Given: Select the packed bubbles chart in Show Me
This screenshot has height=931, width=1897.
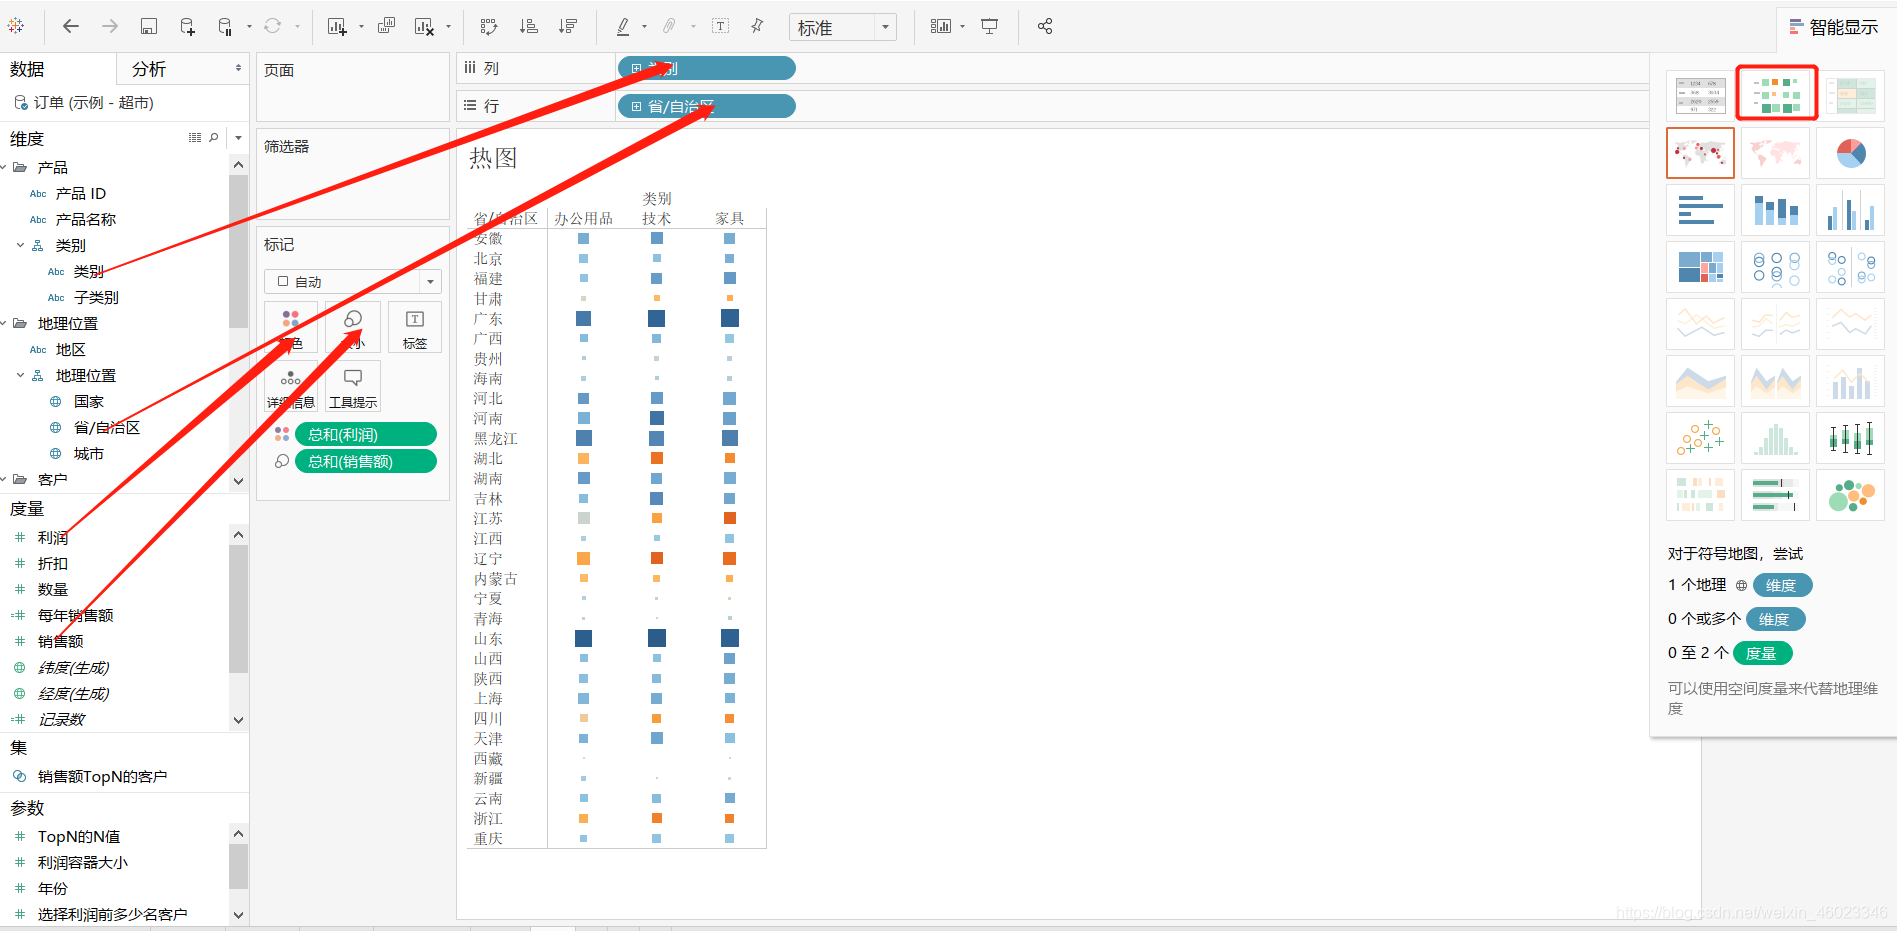Looking at the screenshot, I should coord(1851,495).
